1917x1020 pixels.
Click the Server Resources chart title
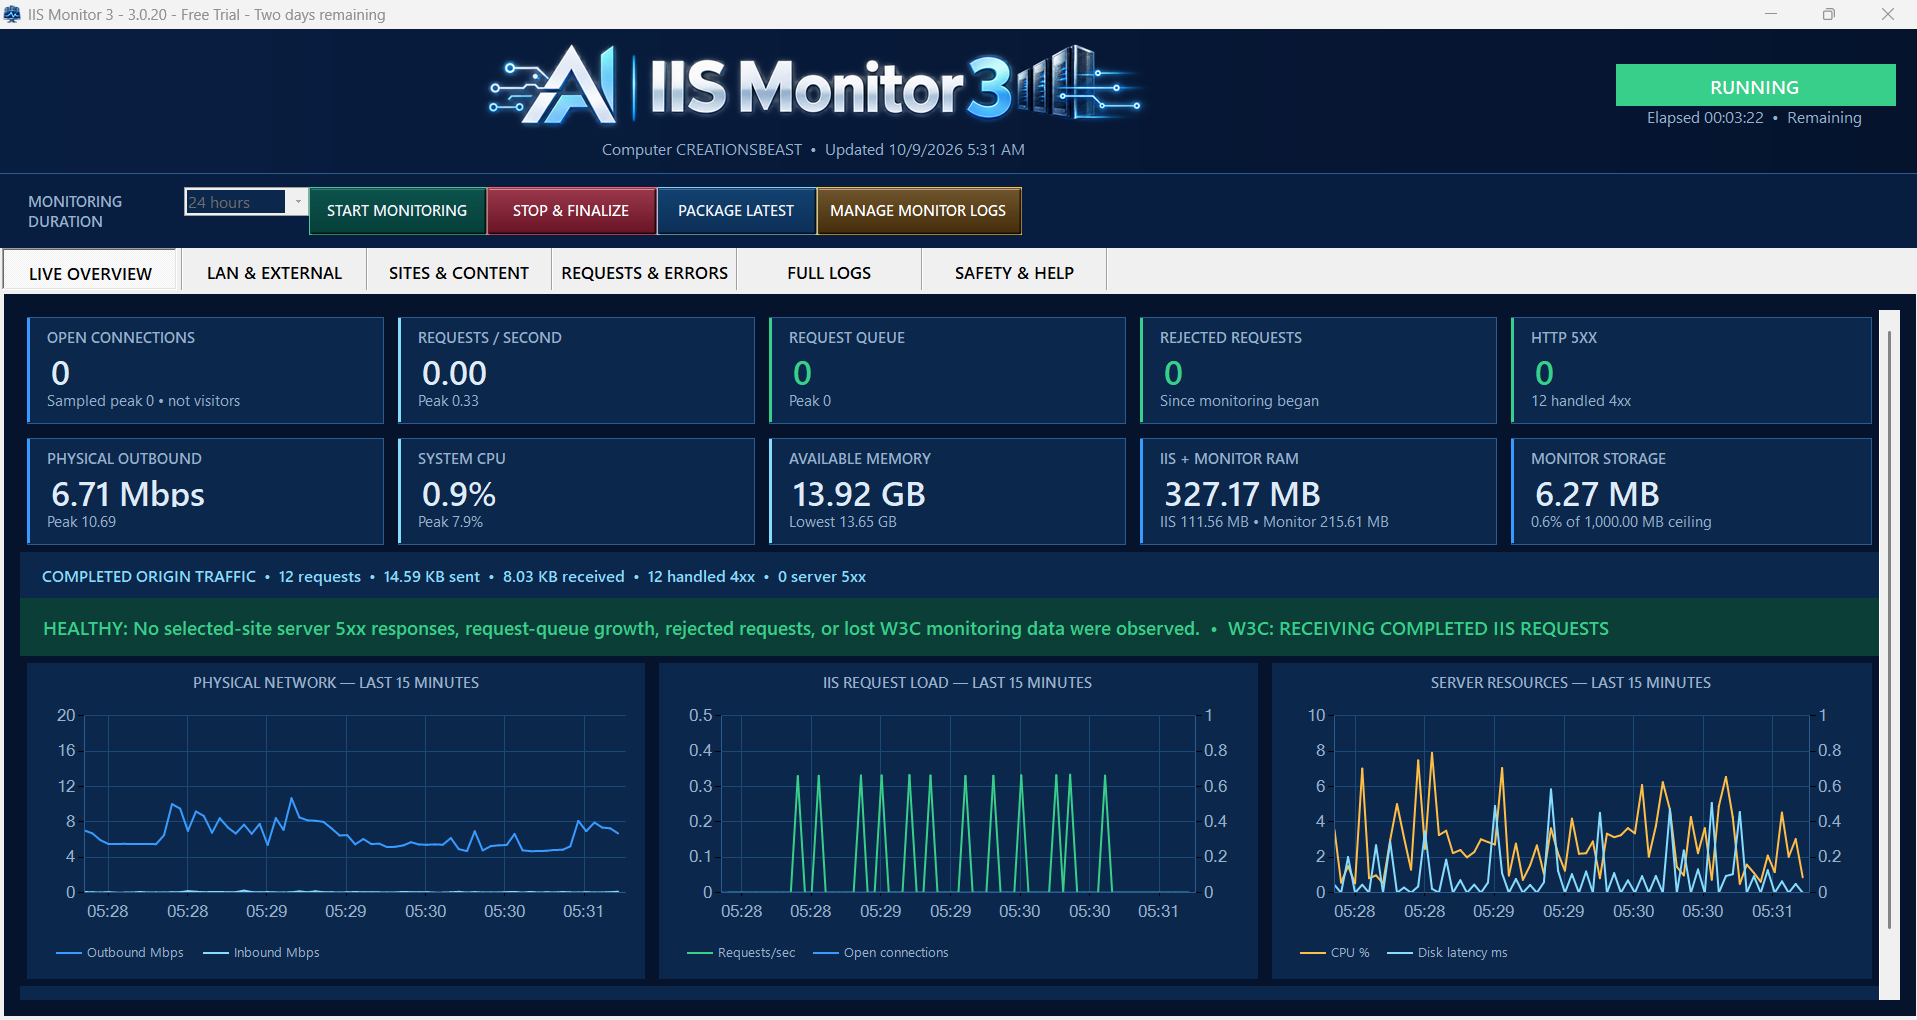pyautogui.click(x=1570, y=683)
